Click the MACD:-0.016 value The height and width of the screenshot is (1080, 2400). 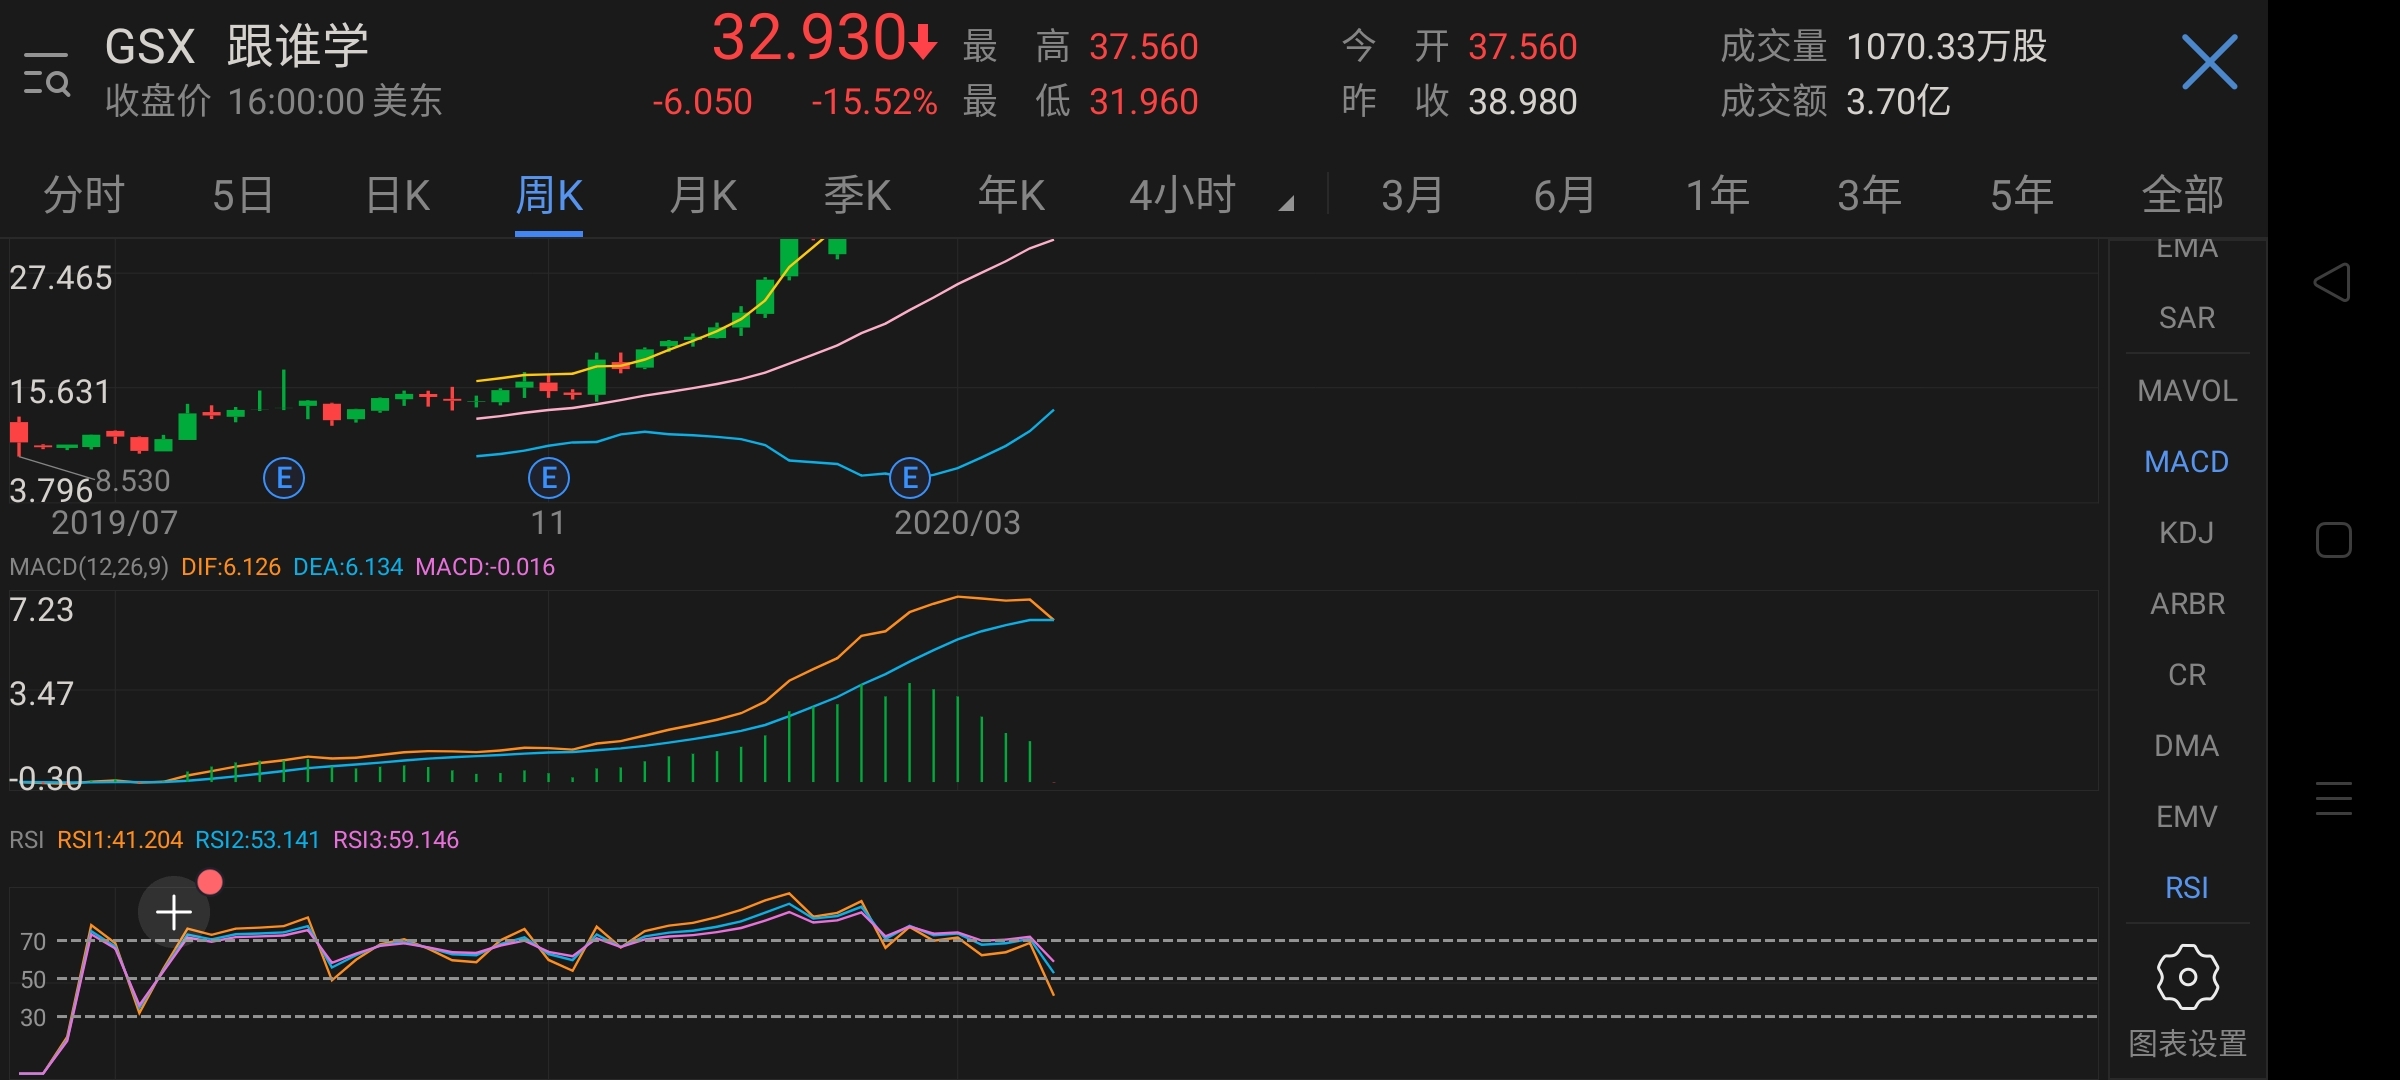pyautogui.click(x=485, y=567)
